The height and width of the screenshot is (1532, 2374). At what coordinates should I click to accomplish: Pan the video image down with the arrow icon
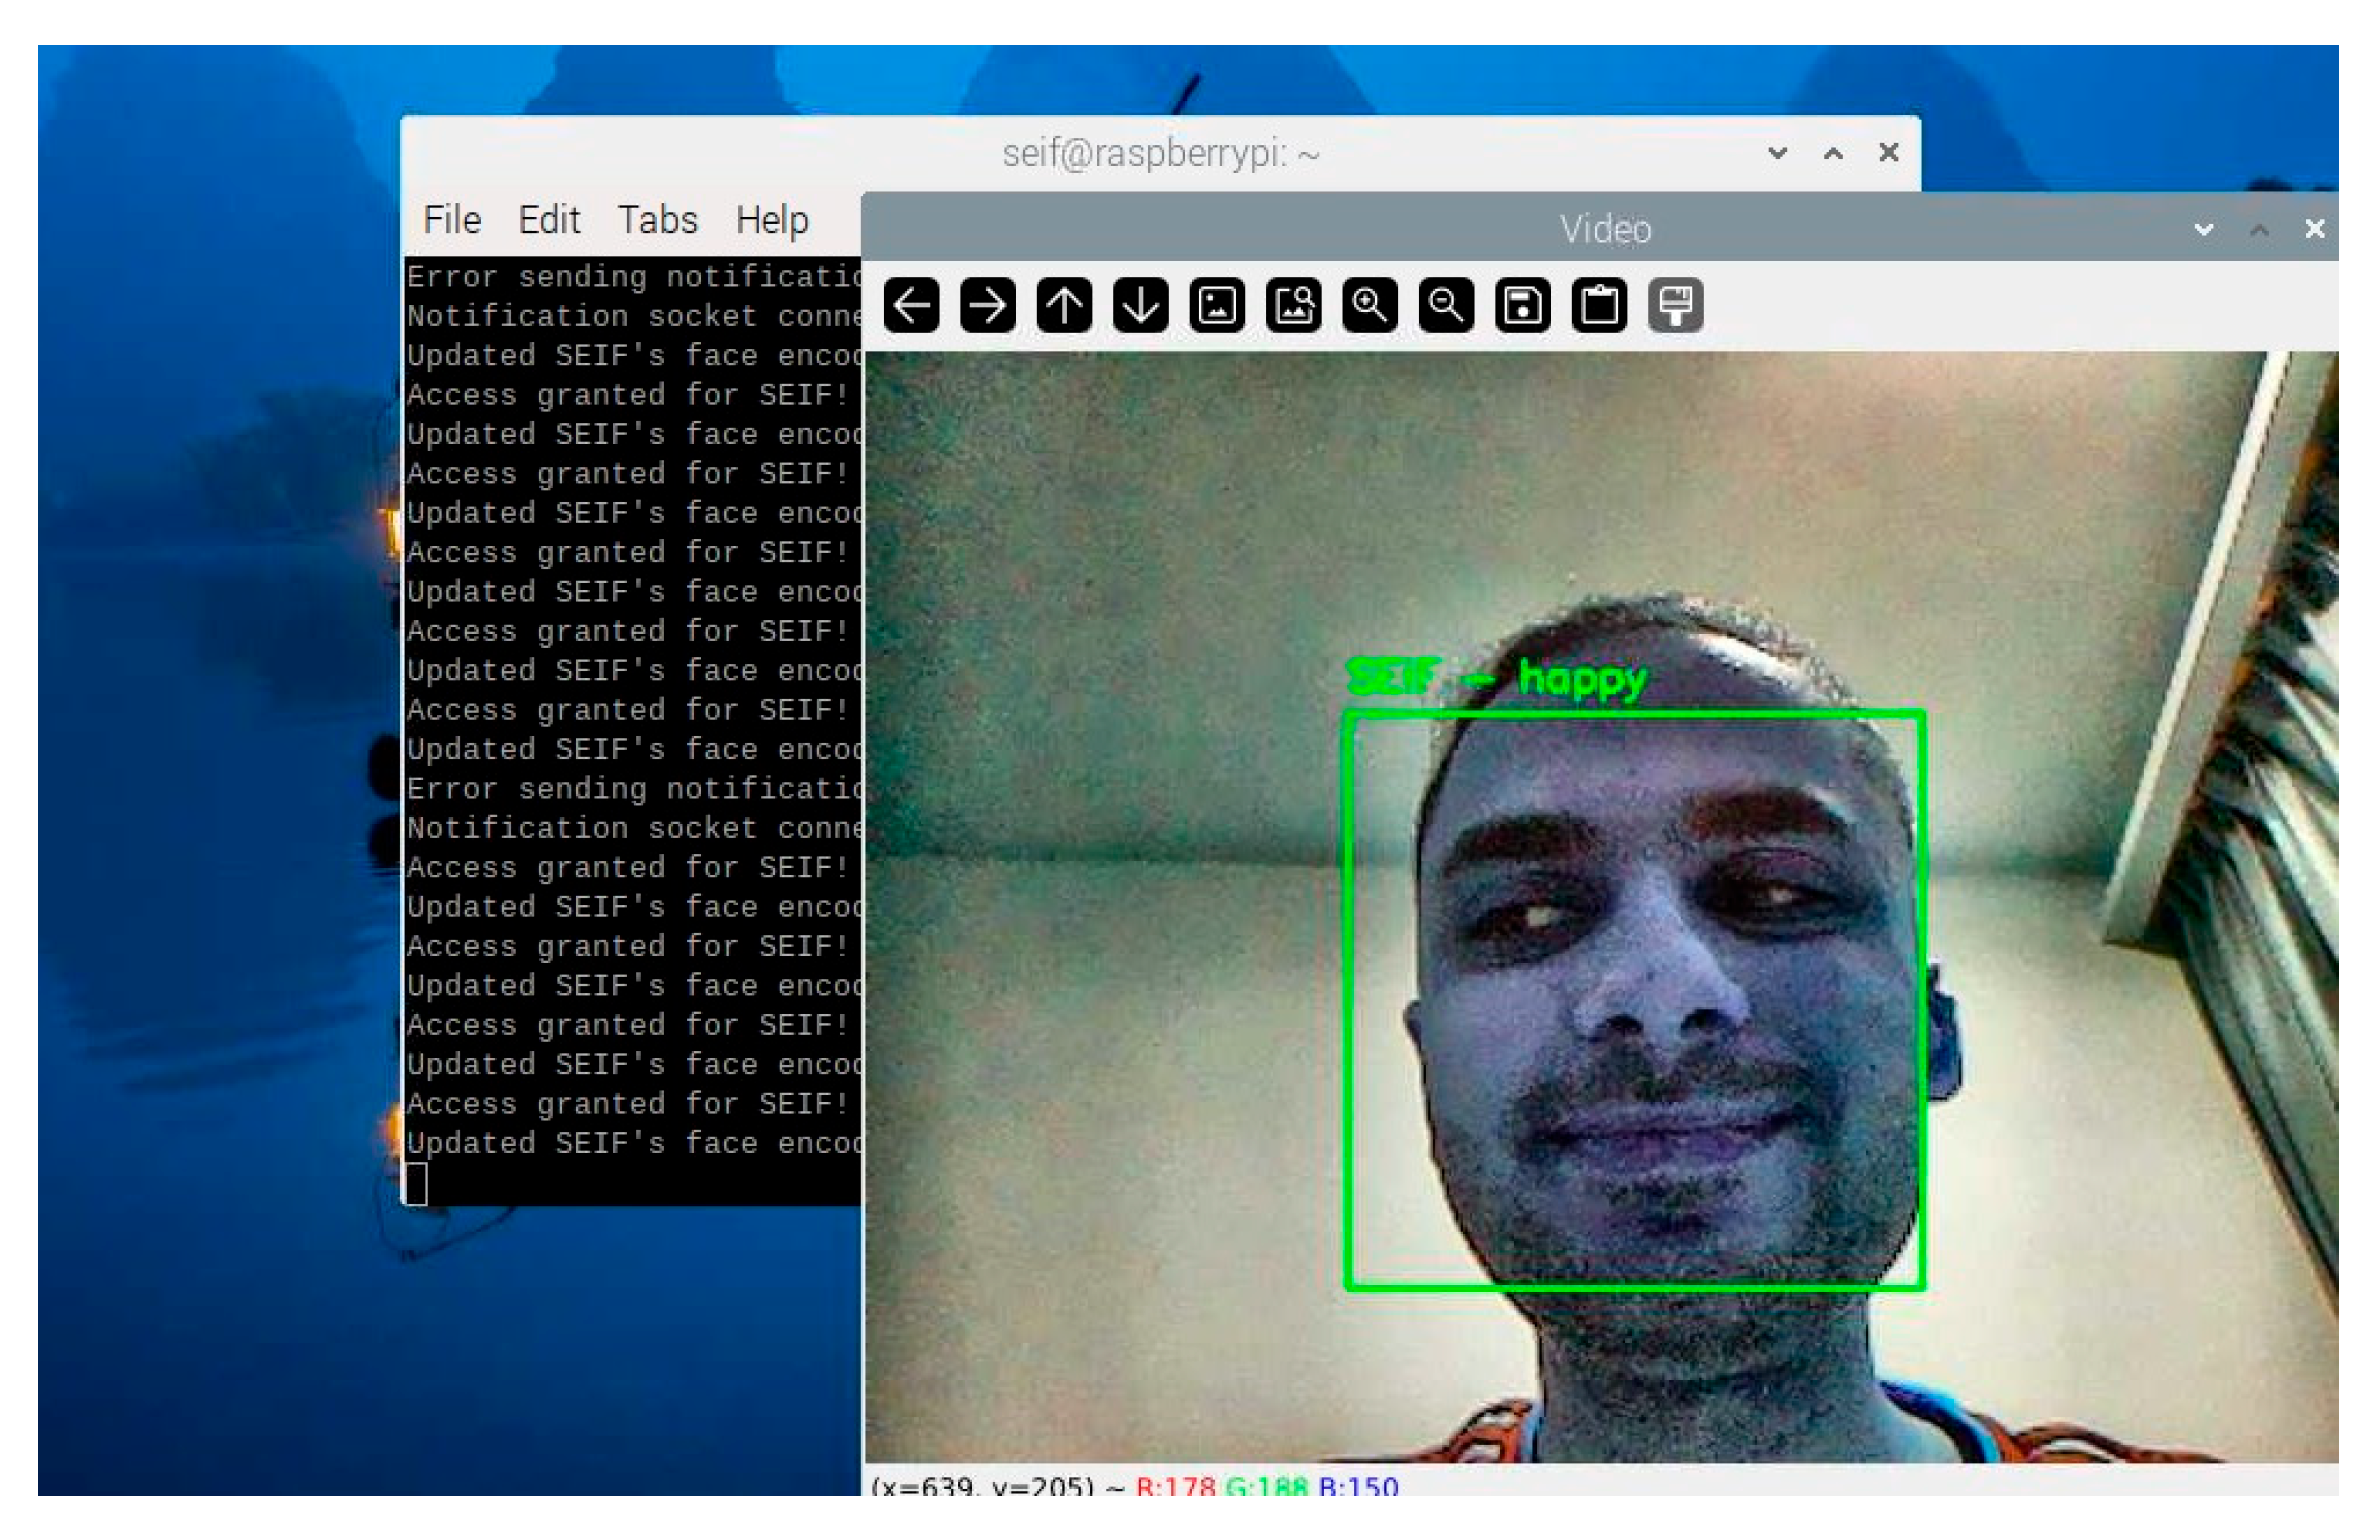pyautogui.click(x=1140, y=305)
